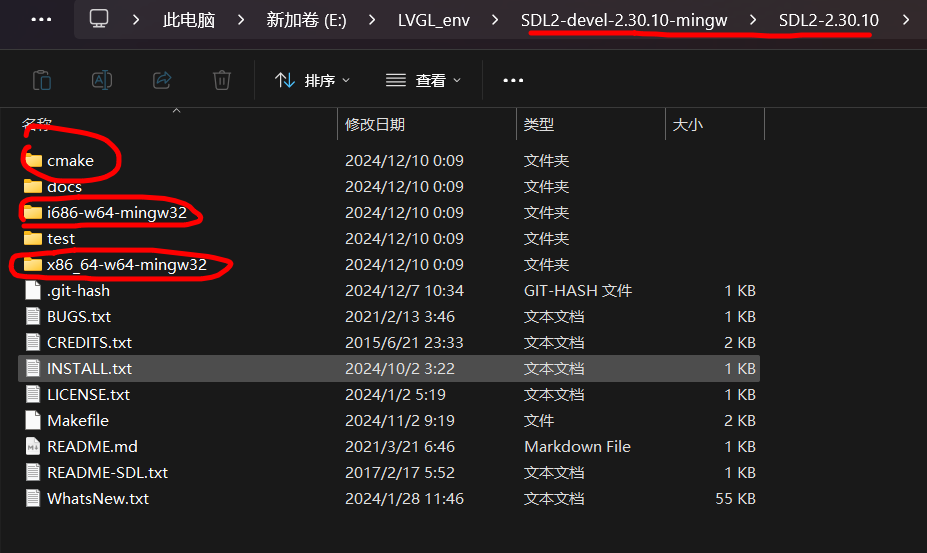Select the README-SDL.txt file name

click(107, 473)
